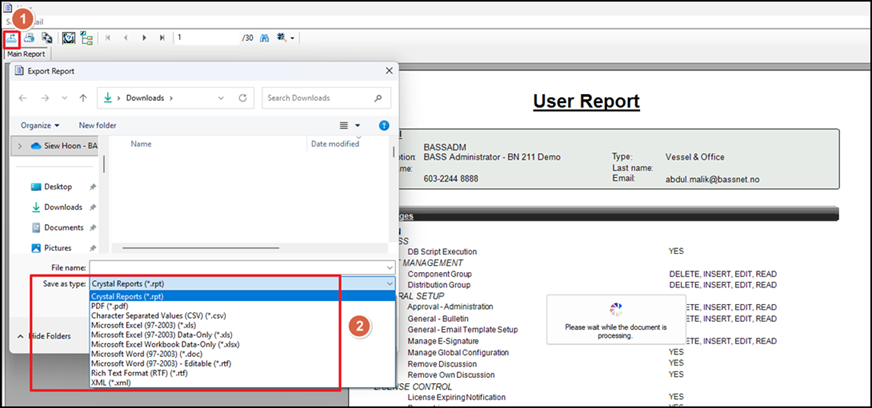The image size is (872, 408).
Task: Choose Microsoft Word (97-2003) - Editable option
Action: (242, 364)
